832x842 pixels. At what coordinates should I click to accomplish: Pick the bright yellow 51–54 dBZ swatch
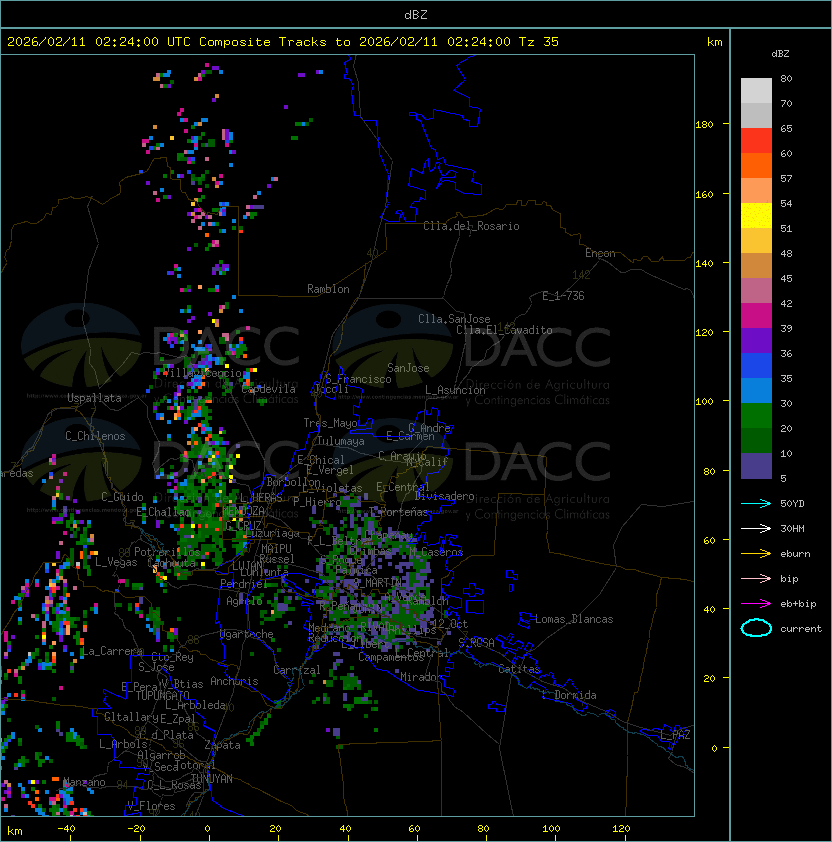pos(756,216)
